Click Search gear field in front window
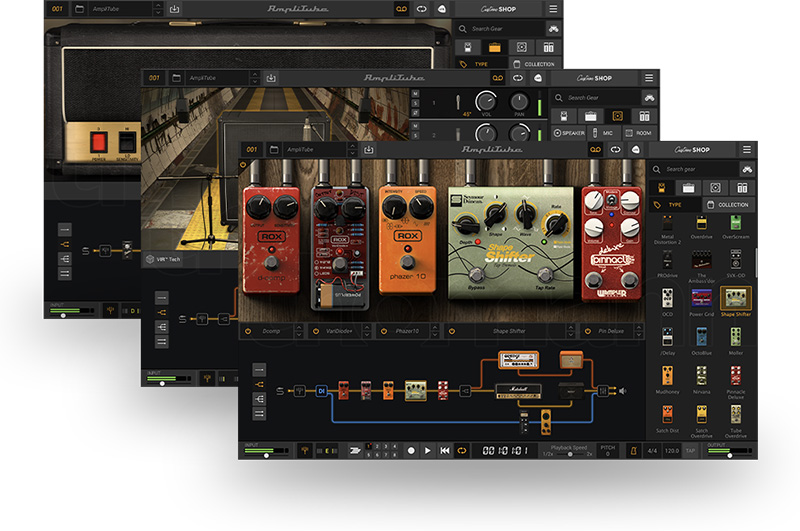The height and width of the screenshot is (531, 800). [x=694, y=169]
